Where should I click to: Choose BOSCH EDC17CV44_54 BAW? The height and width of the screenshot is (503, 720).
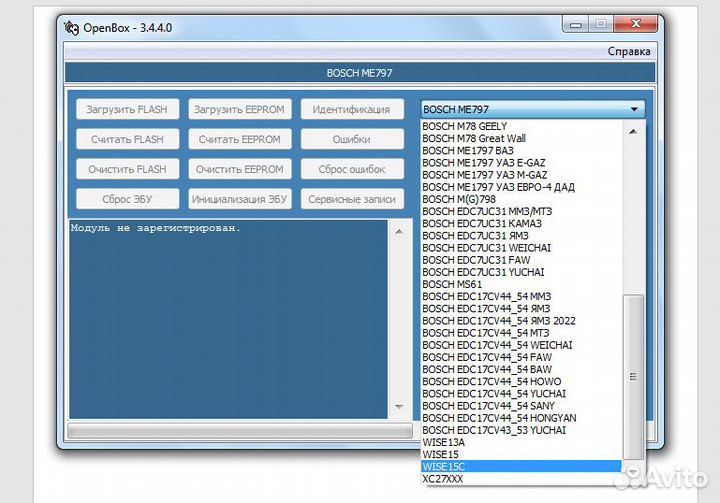(x=521, y=370)
